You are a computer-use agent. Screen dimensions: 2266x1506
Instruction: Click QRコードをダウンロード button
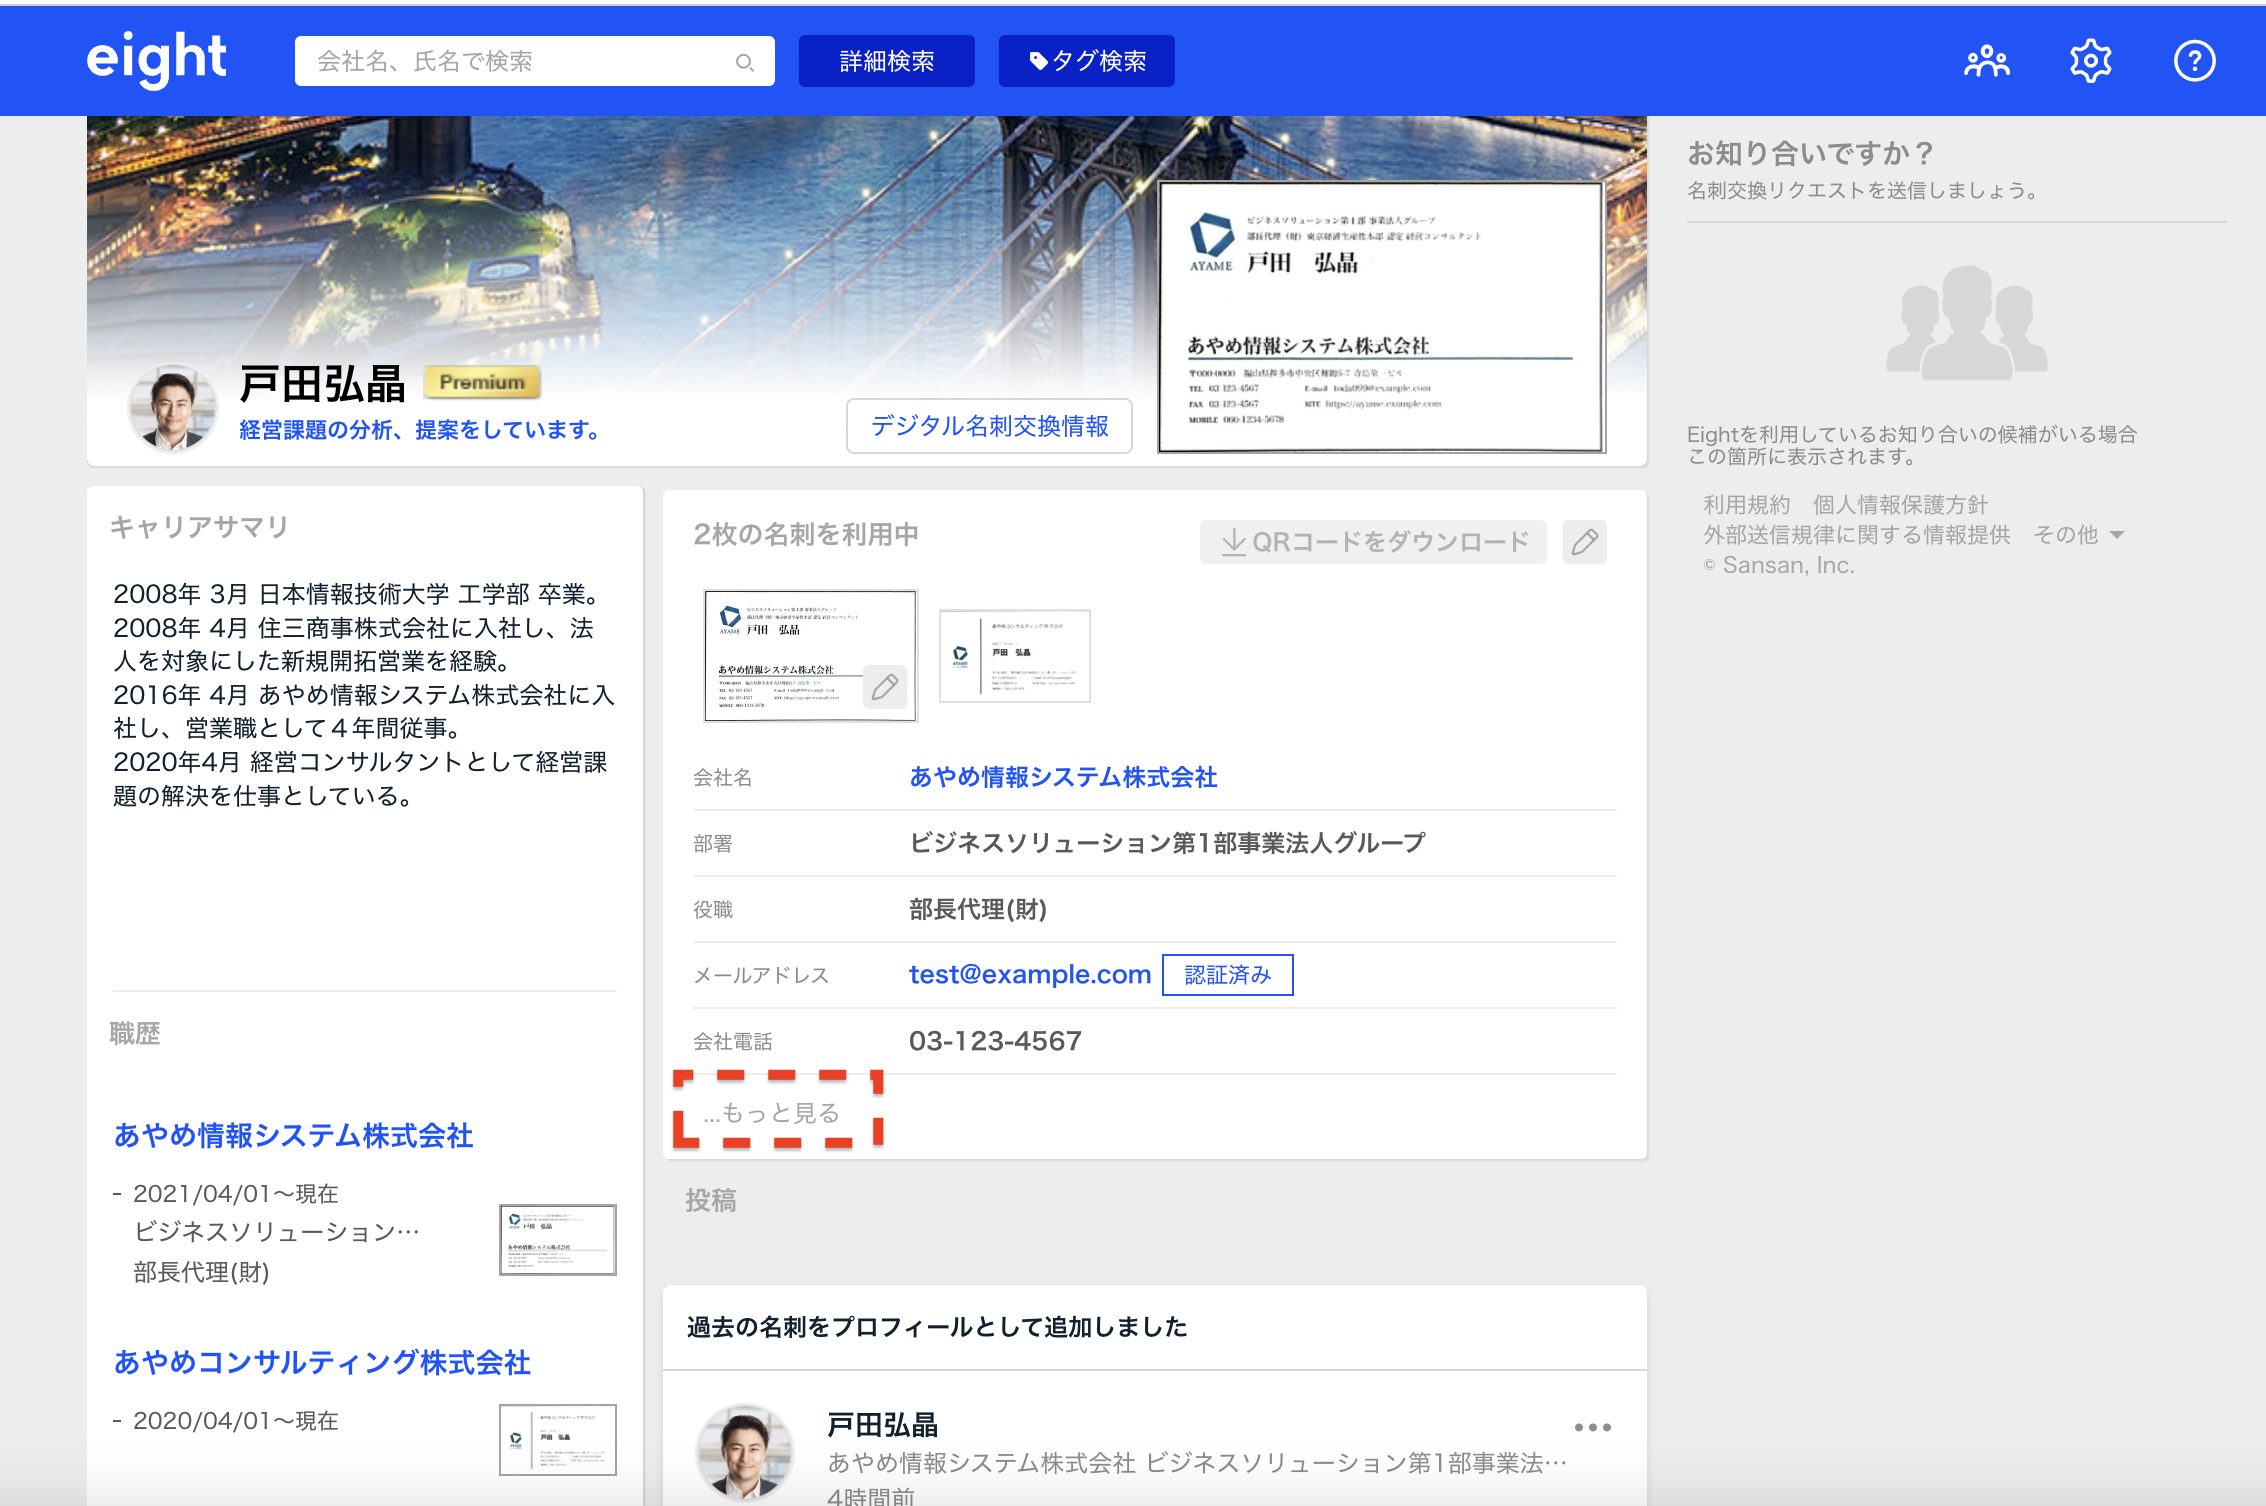pos(1373,542)
